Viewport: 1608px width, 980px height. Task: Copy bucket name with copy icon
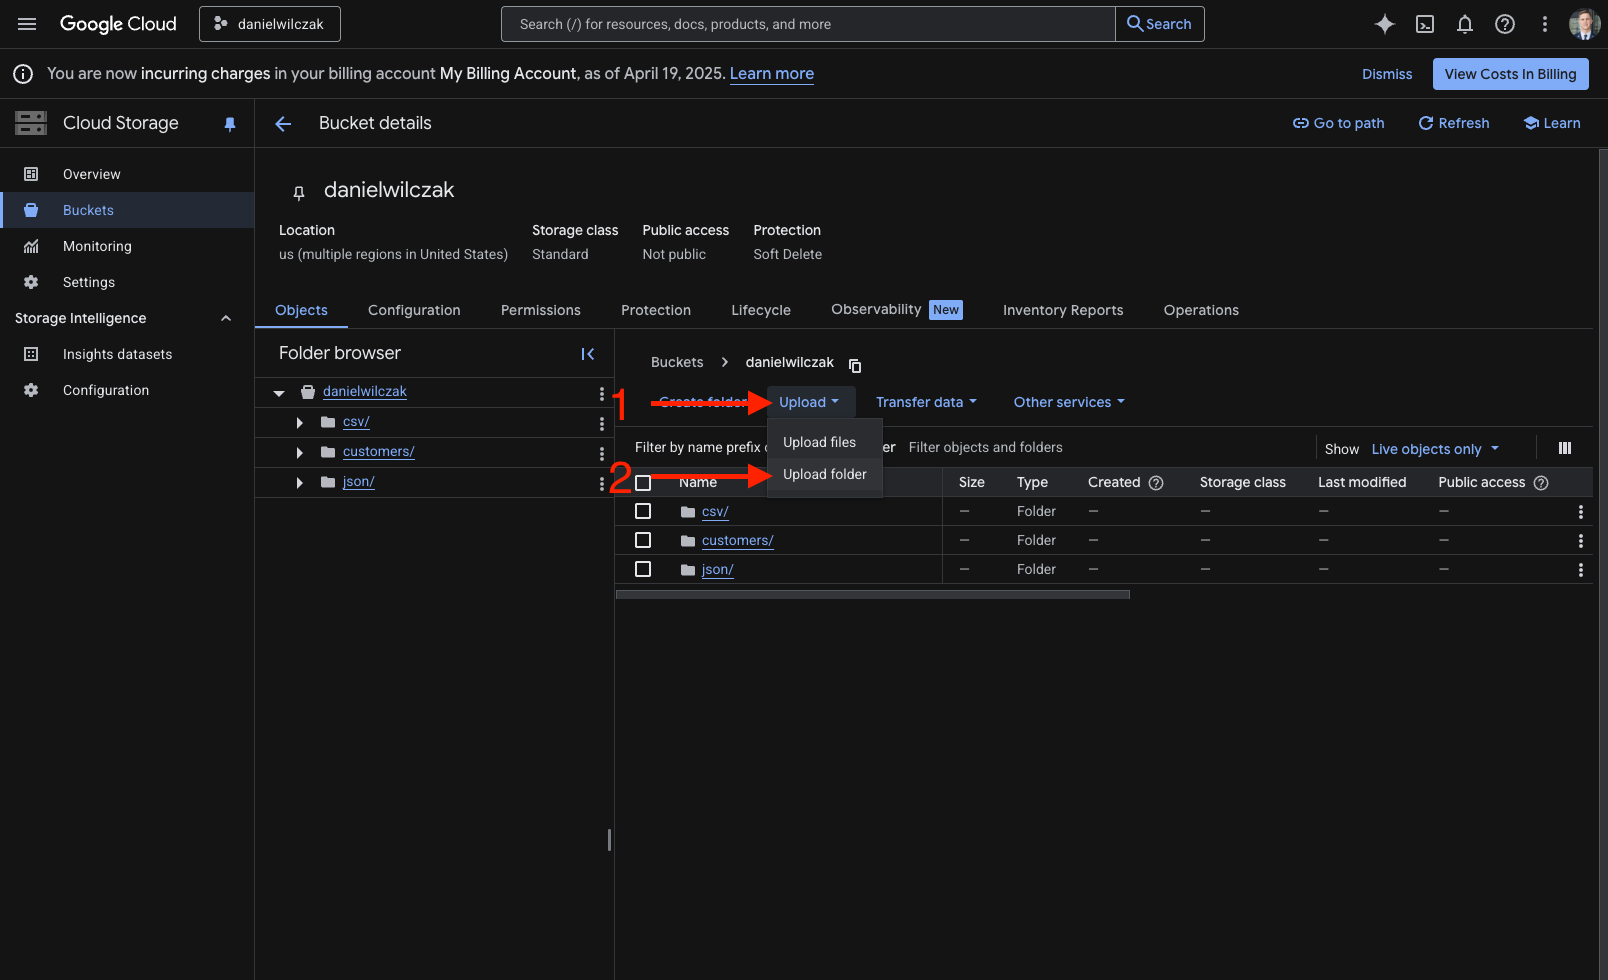[855, 365]
